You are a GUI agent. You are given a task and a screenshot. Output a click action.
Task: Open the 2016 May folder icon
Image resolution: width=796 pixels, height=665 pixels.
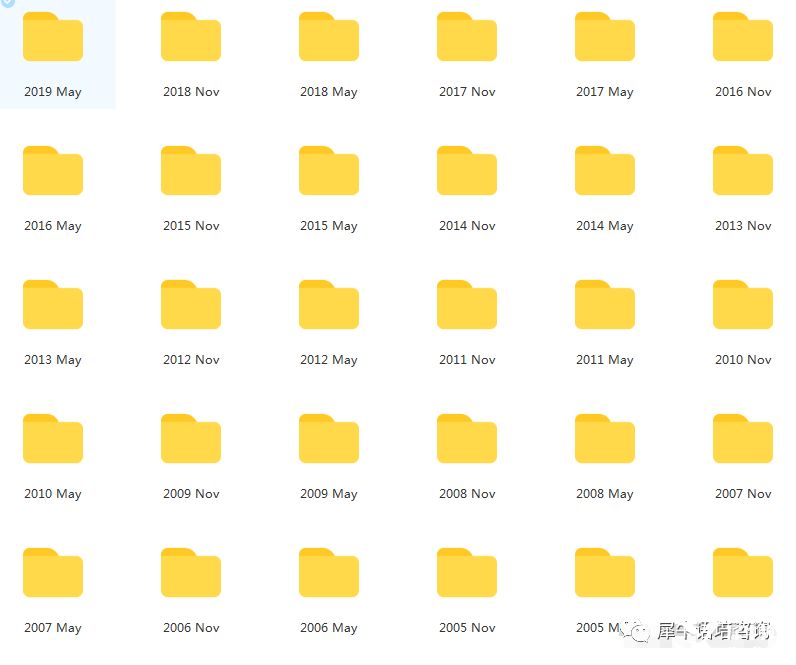[x=53, y=171]
